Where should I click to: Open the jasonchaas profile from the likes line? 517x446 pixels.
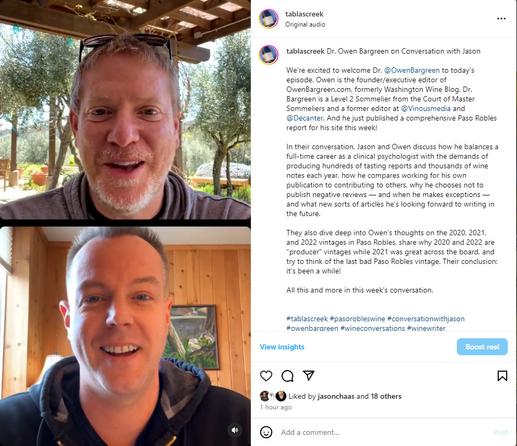click(336, 396)
